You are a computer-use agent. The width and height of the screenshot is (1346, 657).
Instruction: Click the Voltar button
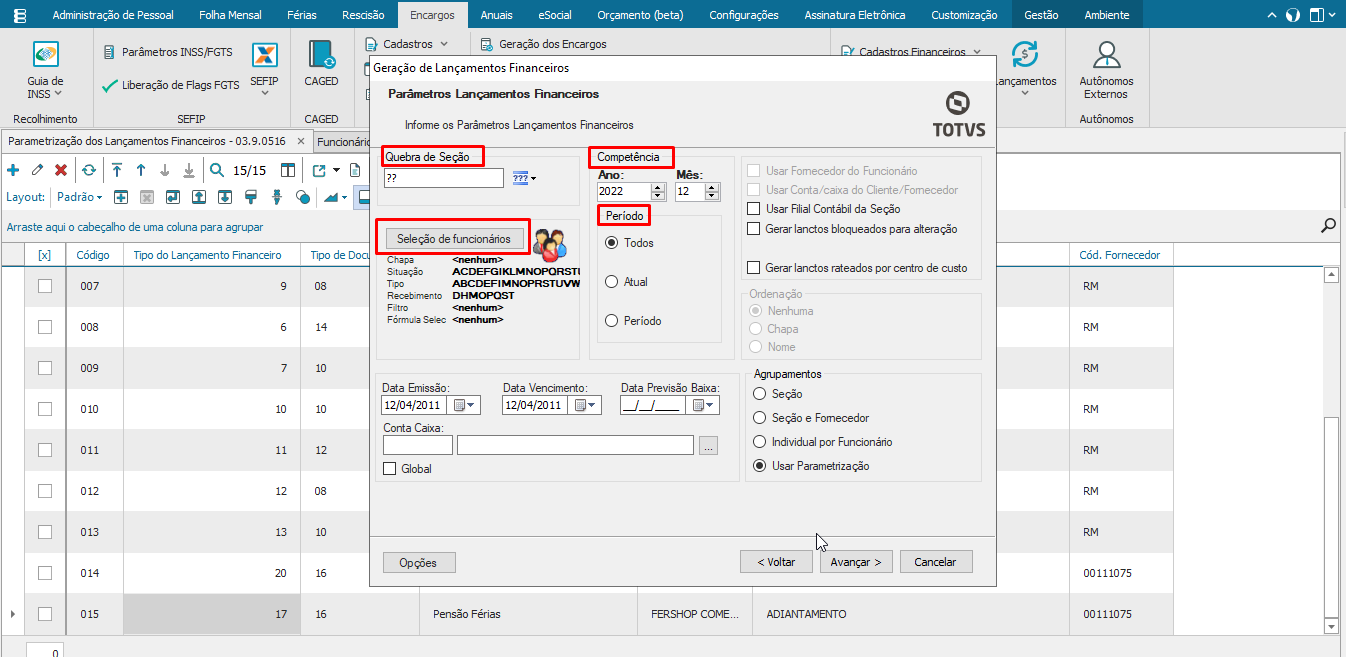(776, 562)
